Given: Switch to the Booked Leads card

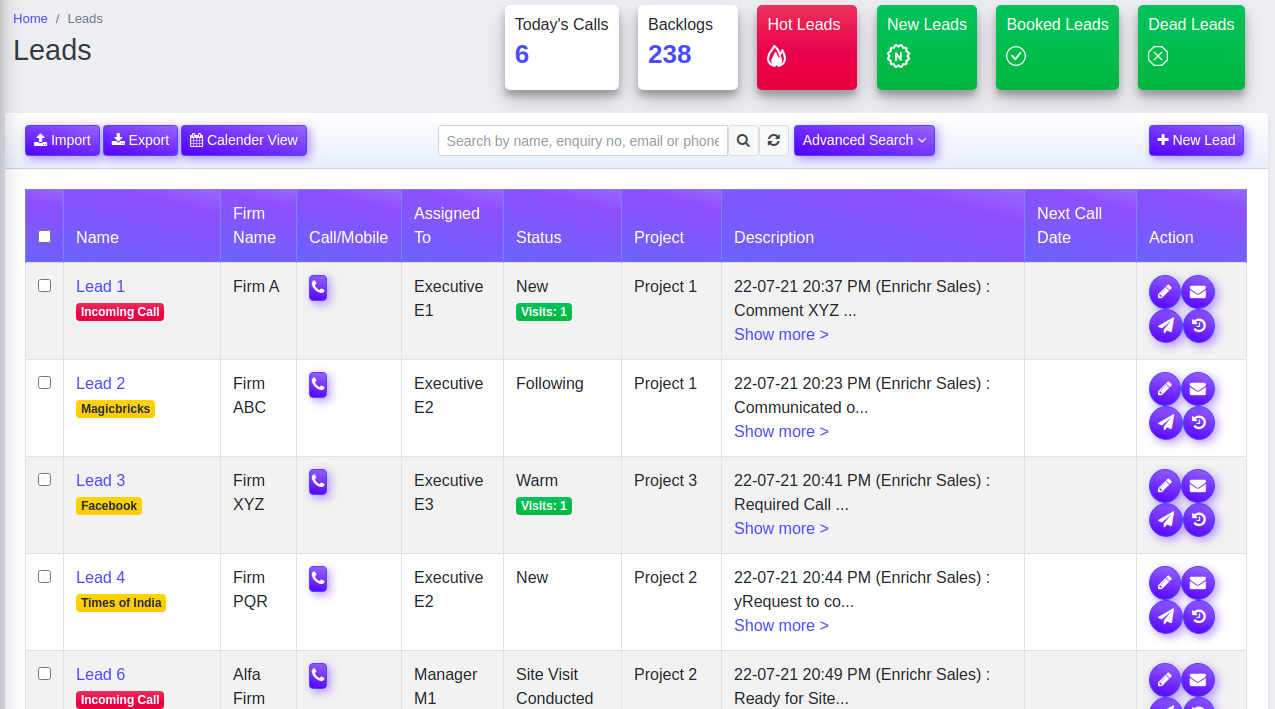Looking at the screenshot, I should tap(1056, 47).
